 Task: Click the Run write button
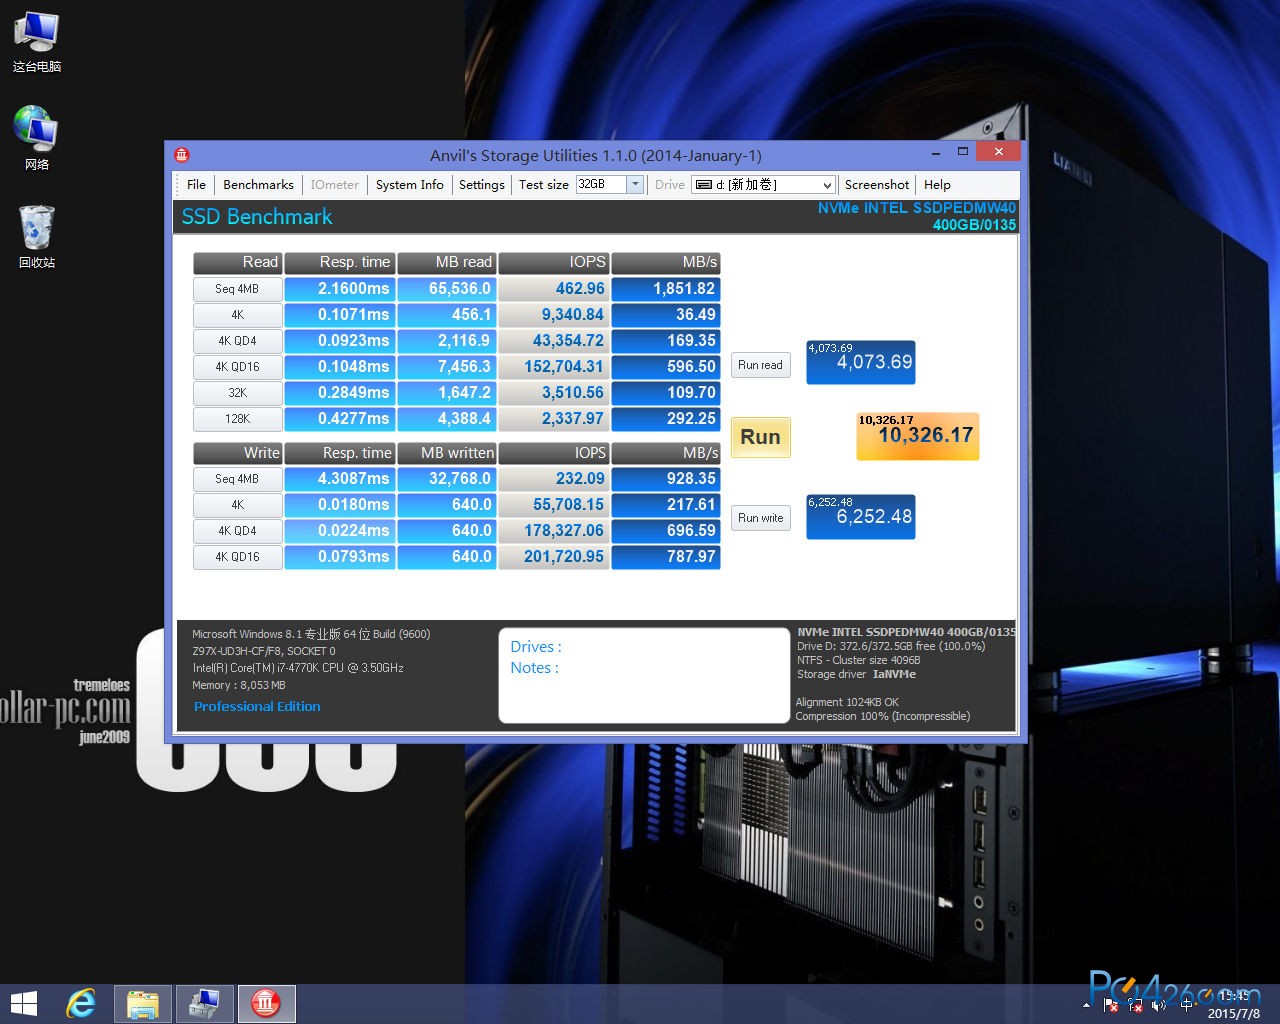[760, 518]
